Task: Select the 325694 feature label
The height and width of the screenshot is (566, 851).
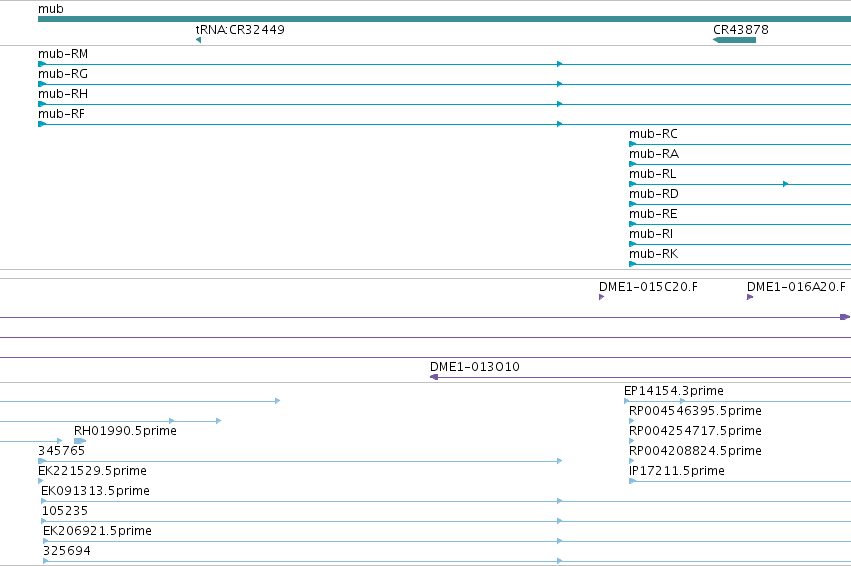Action: [67, 551]
